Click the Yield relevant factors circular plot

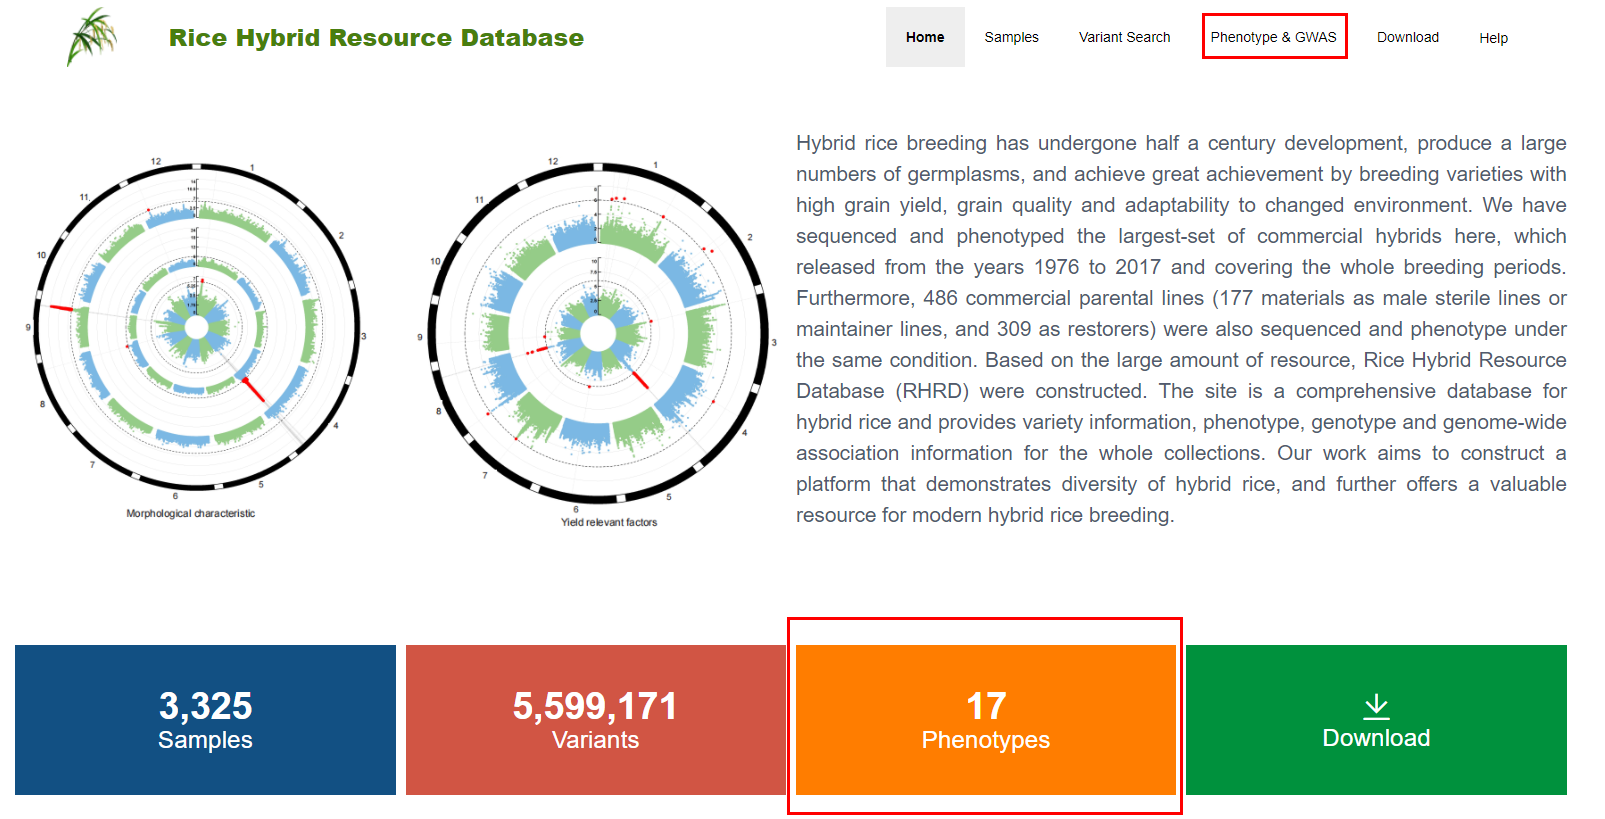598,333
